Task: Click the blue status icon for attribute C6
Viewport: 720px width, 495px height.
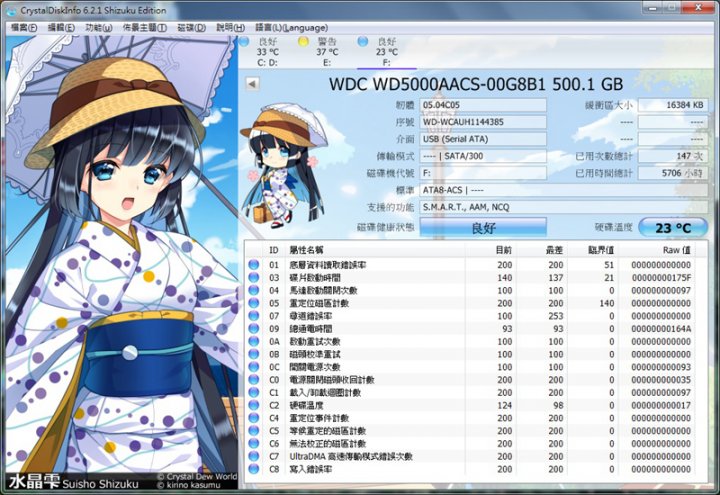Action: [253, 444]
